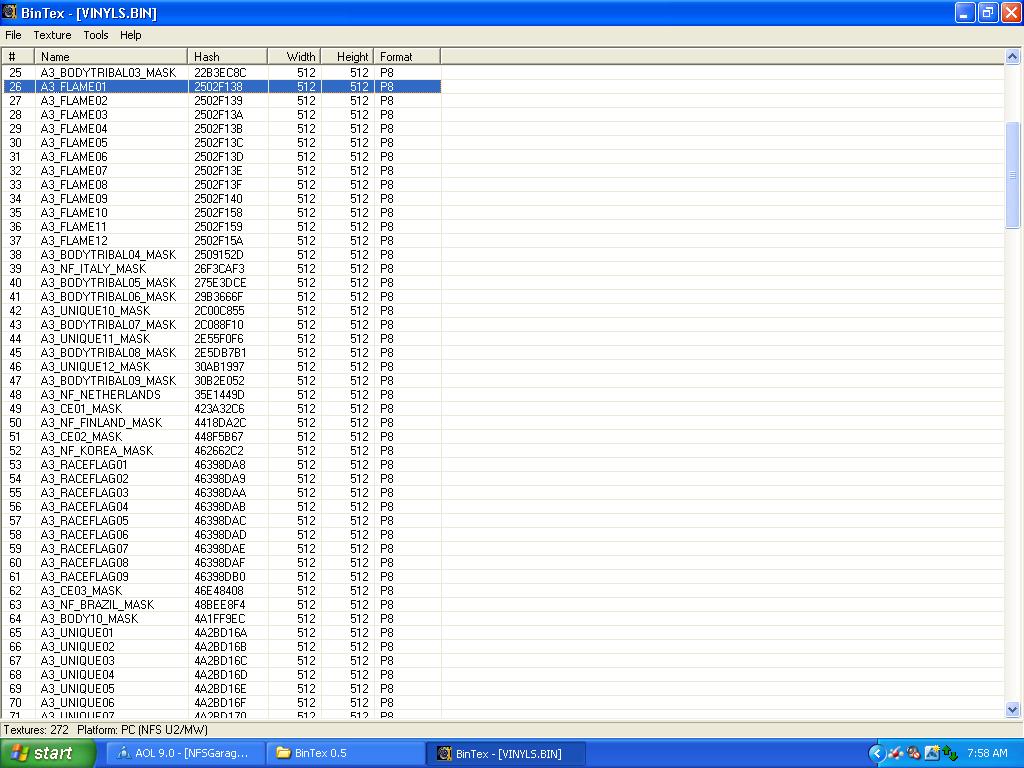Select texture A3_NF_FINLAND_MASK

tap(101, 423)
